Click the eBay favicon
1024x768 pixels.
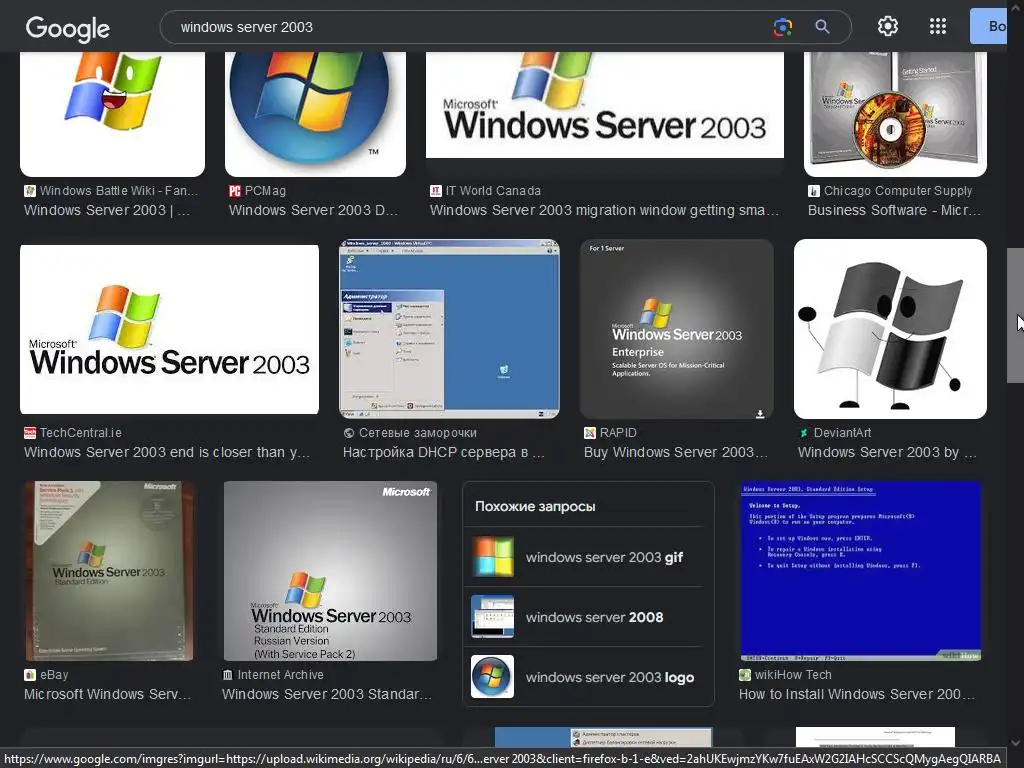pos(30,675)
